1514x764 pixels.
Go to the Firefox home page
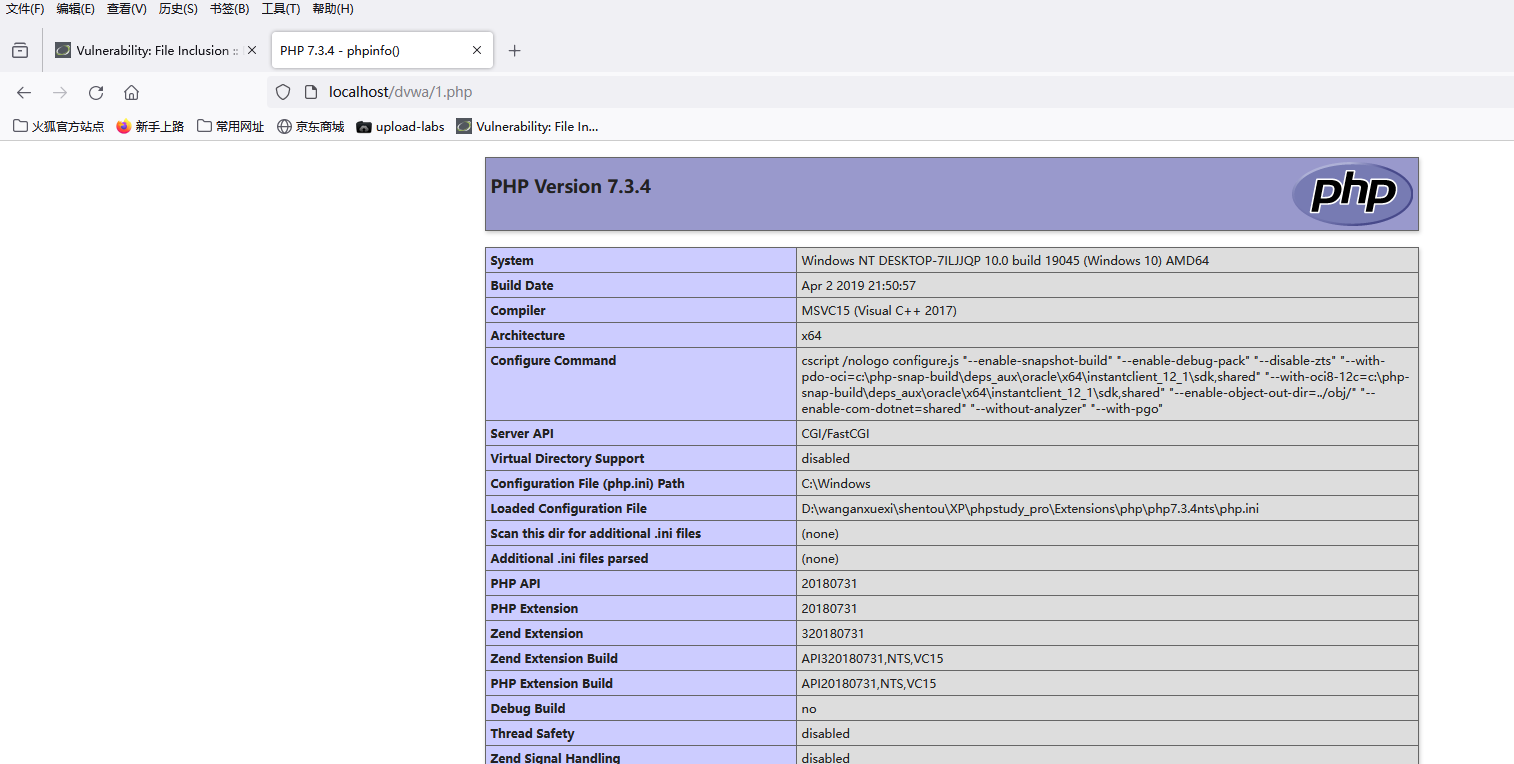click(x=131, y=92)
